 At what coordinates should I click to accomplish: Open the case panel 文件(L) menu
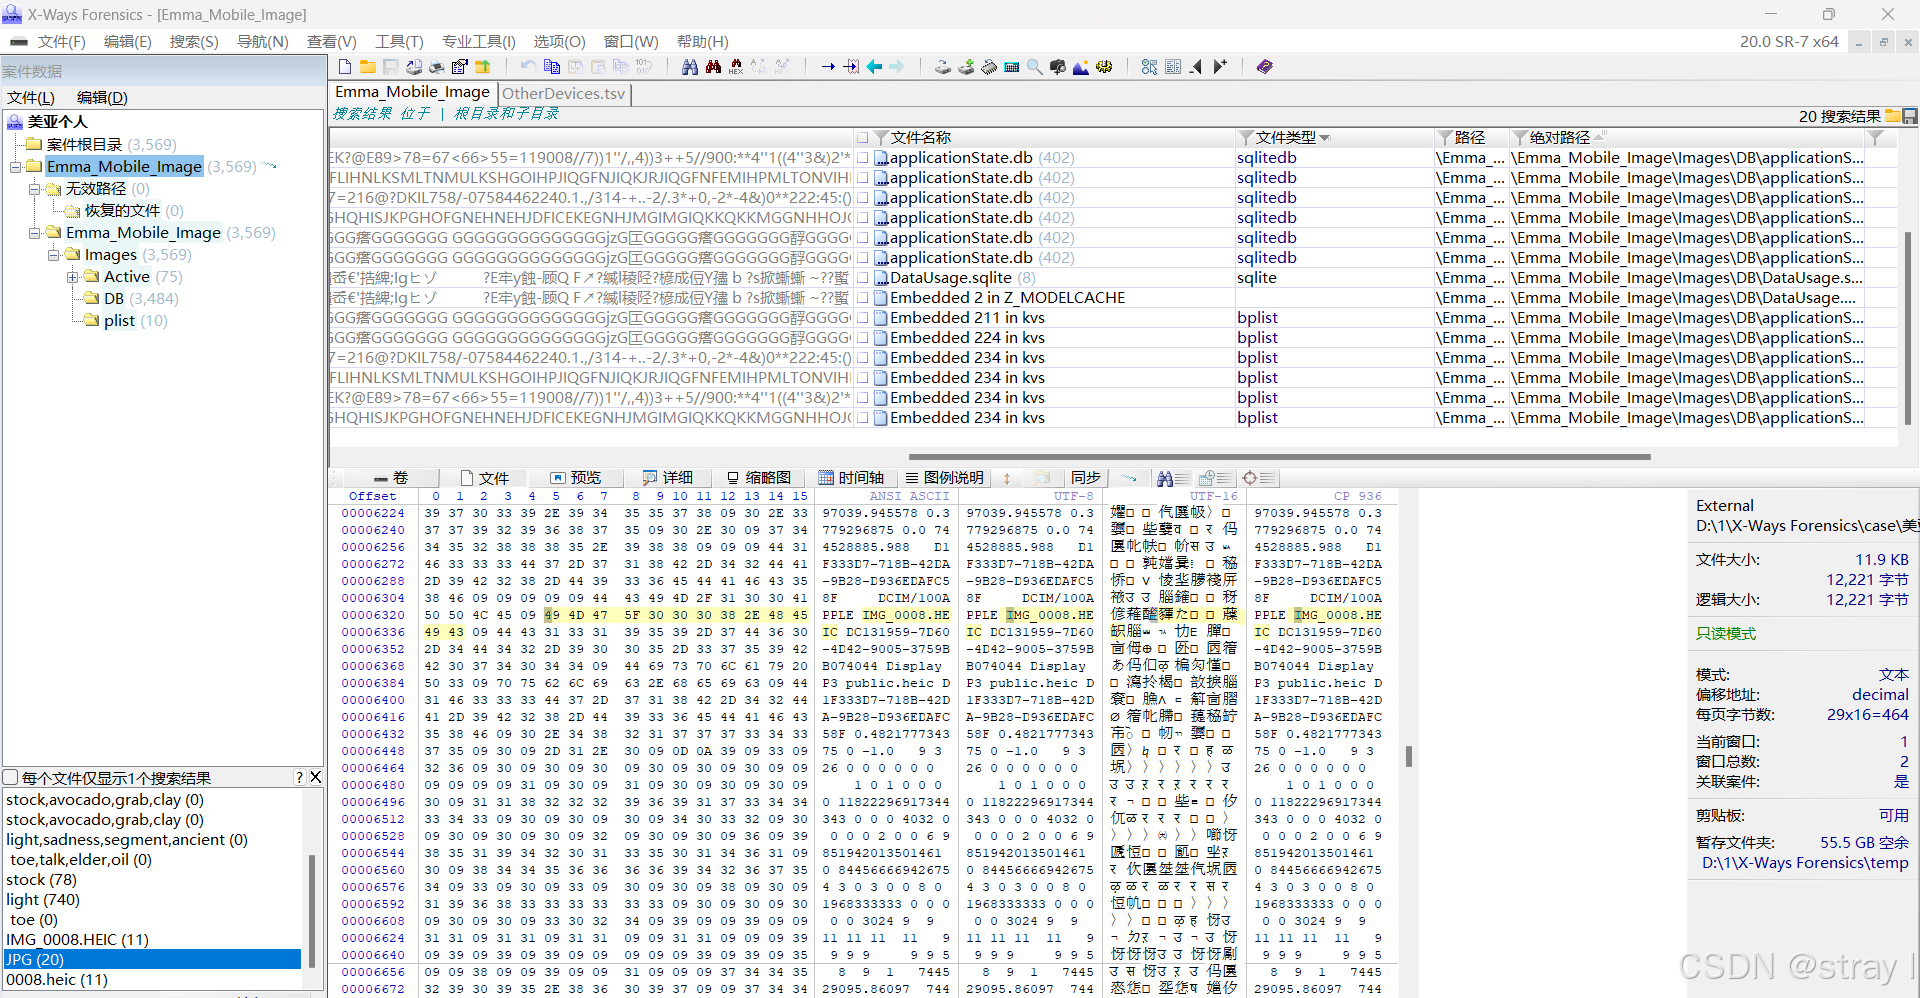pos(31,98)
